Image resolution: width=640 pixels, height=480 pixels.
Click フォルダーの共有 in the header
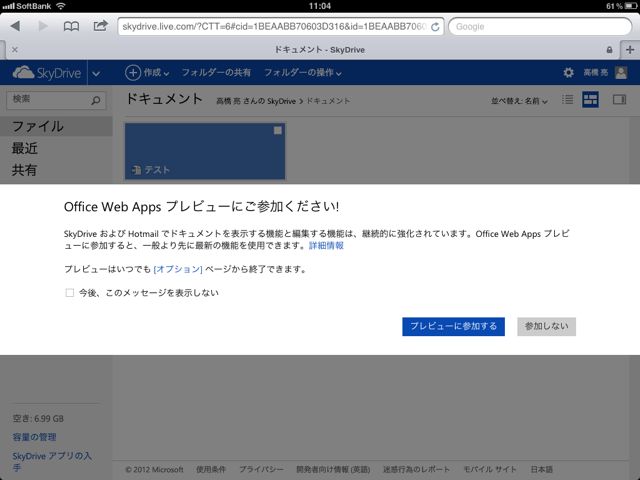(x=216, y=73)
